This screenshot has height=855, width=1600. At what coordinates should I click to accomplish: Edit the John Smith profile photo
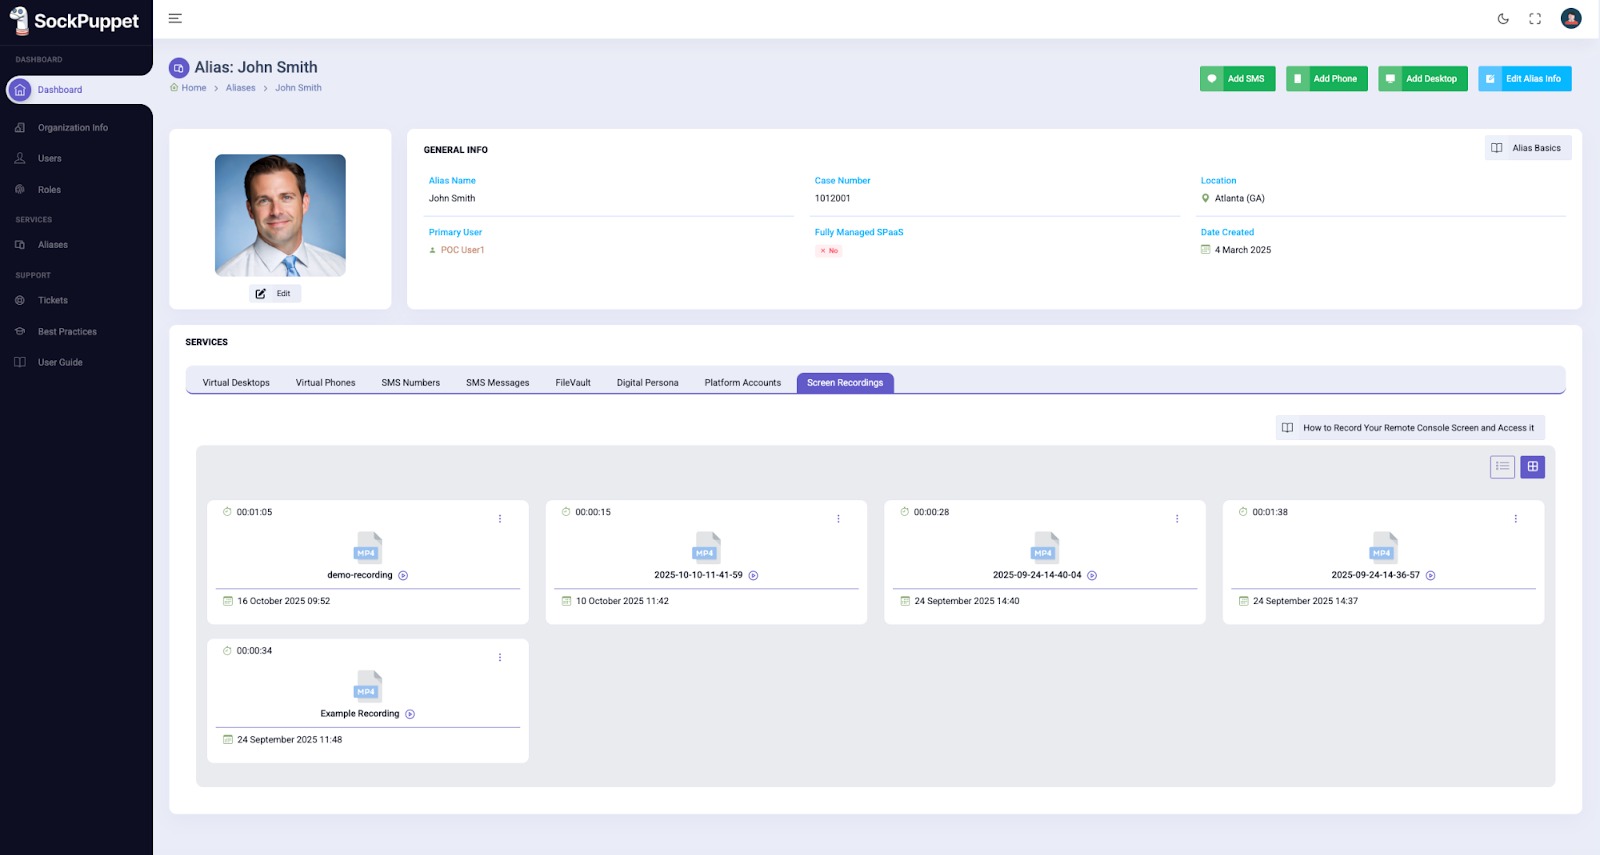(x=275, y=294)
